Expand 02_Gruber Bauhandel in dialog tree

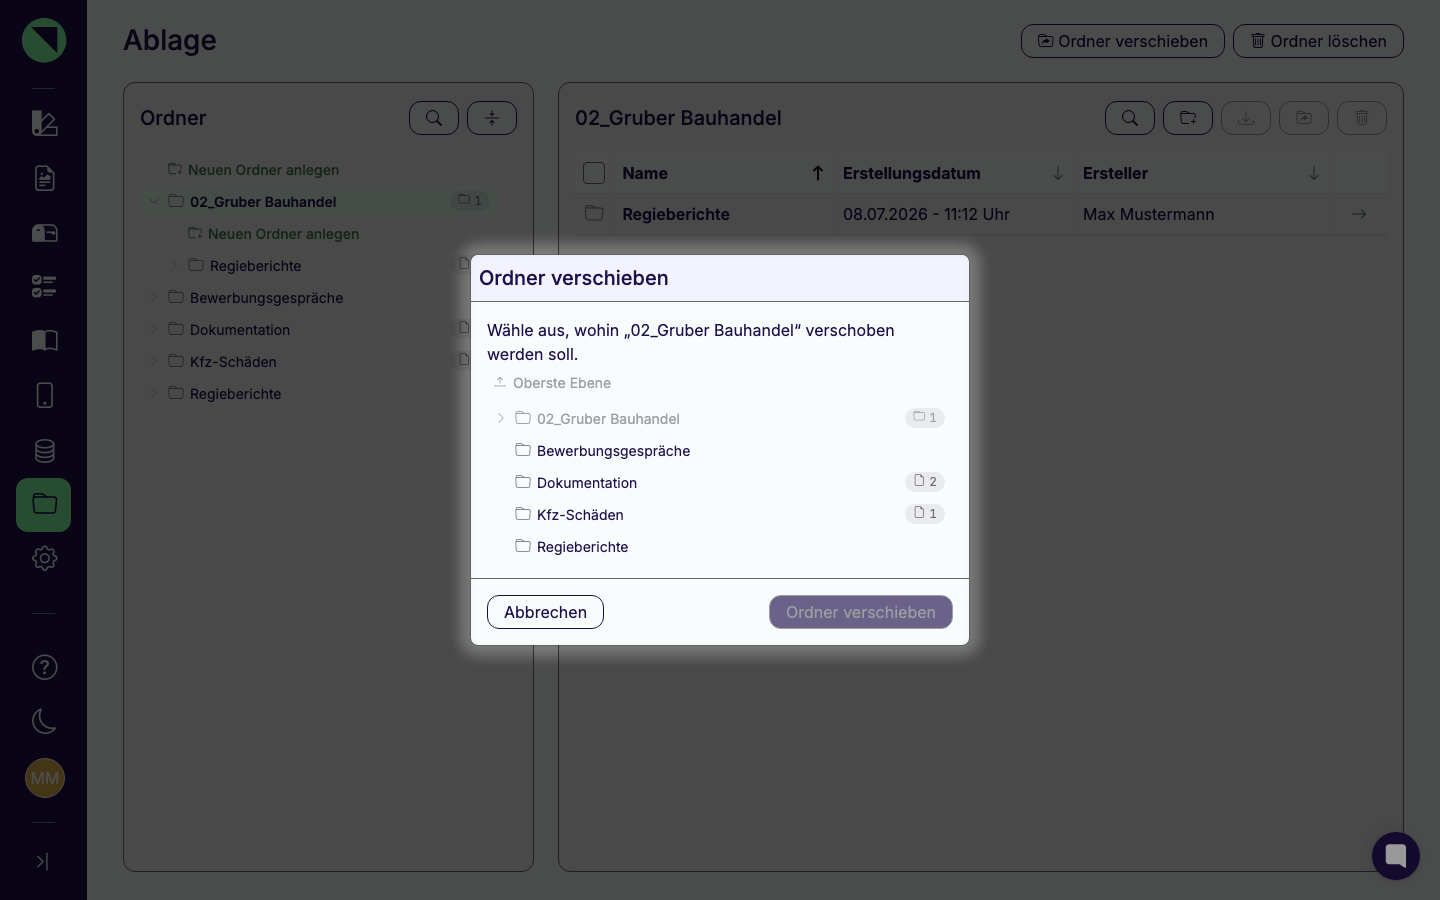501,418
